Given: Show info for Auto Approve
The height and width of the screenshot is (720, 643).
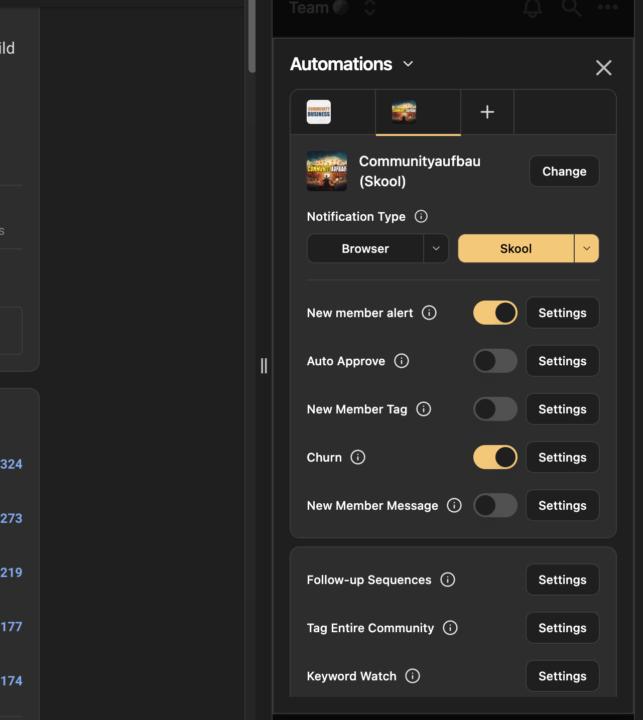Looking at the screenshot, I should click(401, 361).
